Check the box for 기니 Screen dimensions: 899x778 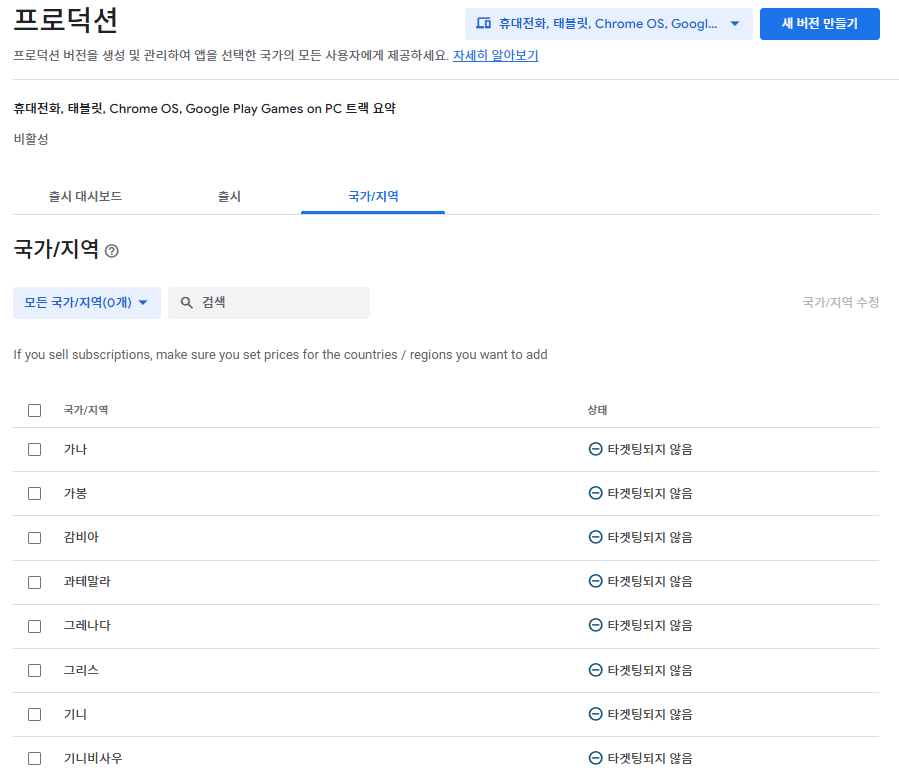point(34,714)
